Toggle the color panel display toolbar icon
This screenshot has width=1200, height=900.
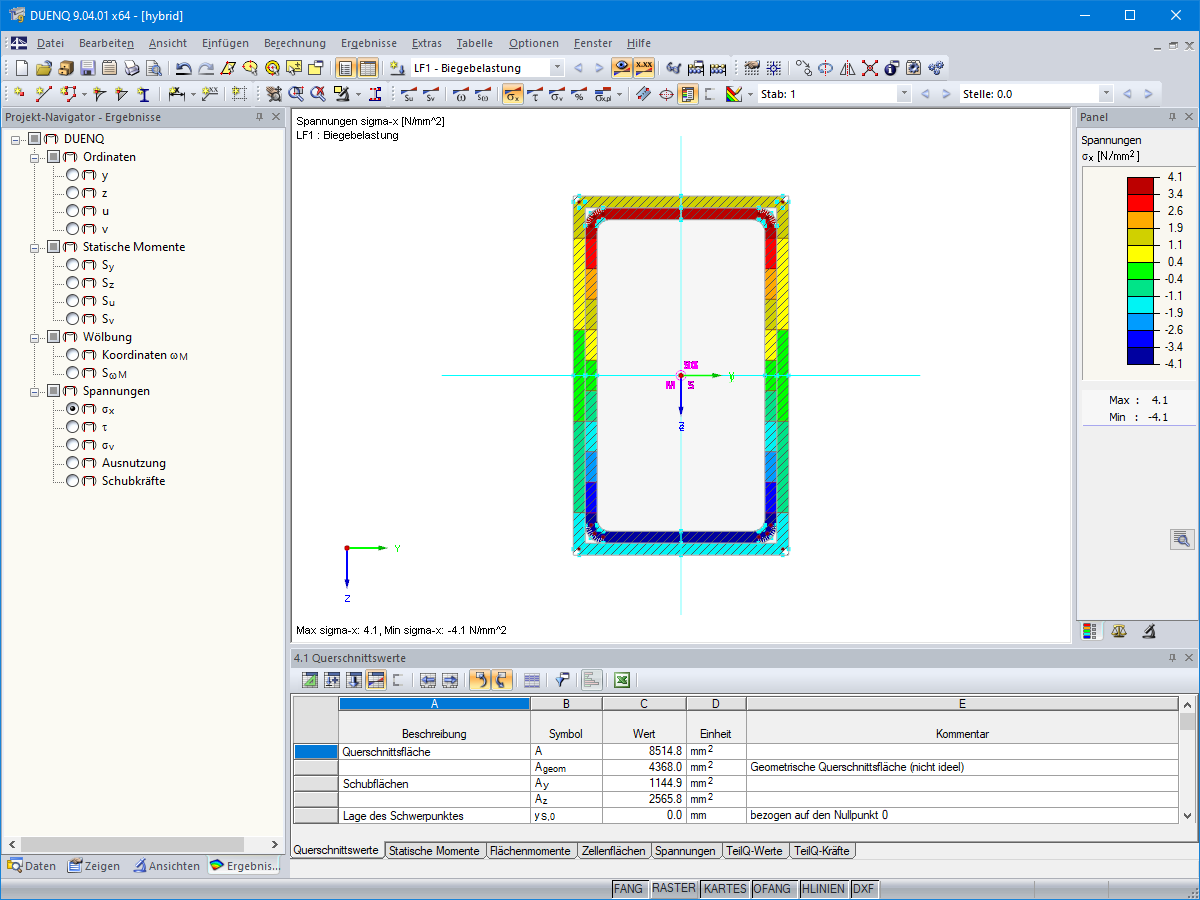pos(688,94)
